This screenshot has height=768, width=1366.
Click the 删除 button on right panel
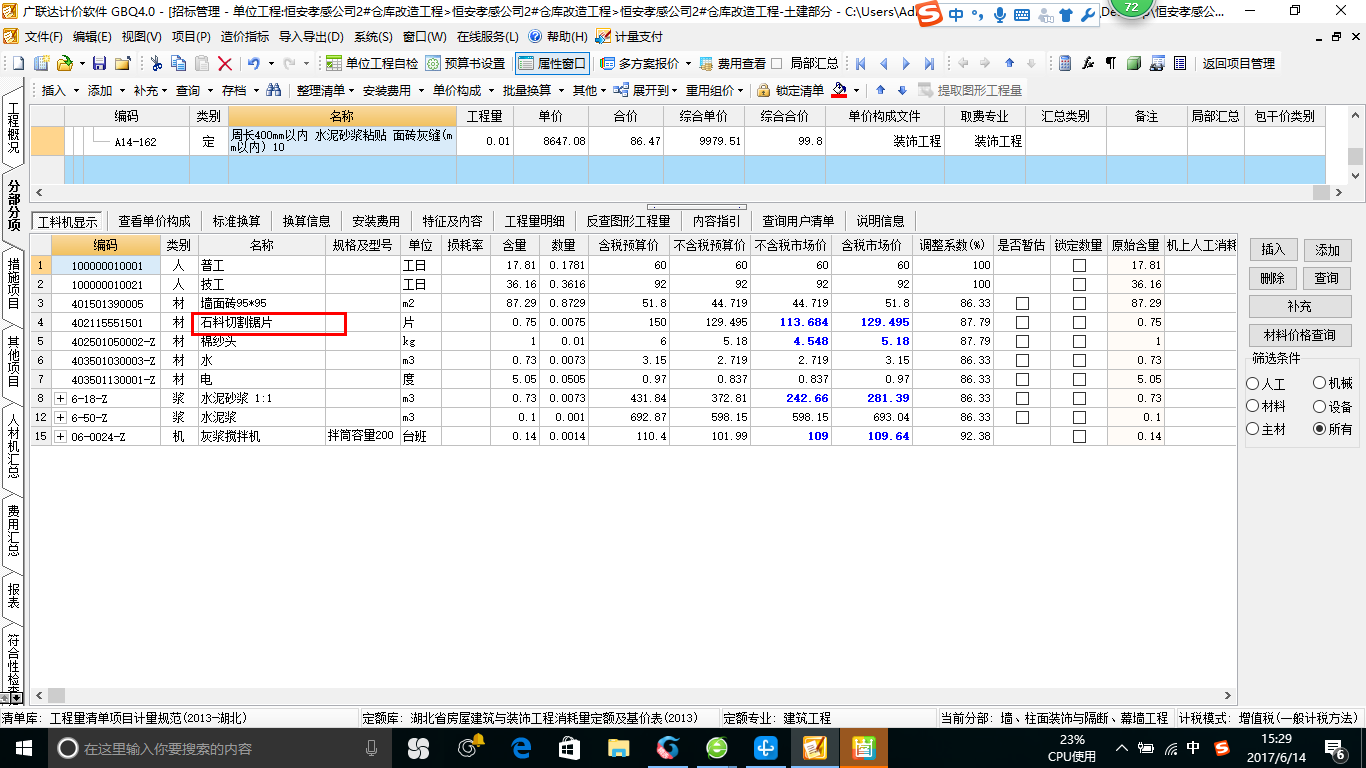(x=1272, y=279)
